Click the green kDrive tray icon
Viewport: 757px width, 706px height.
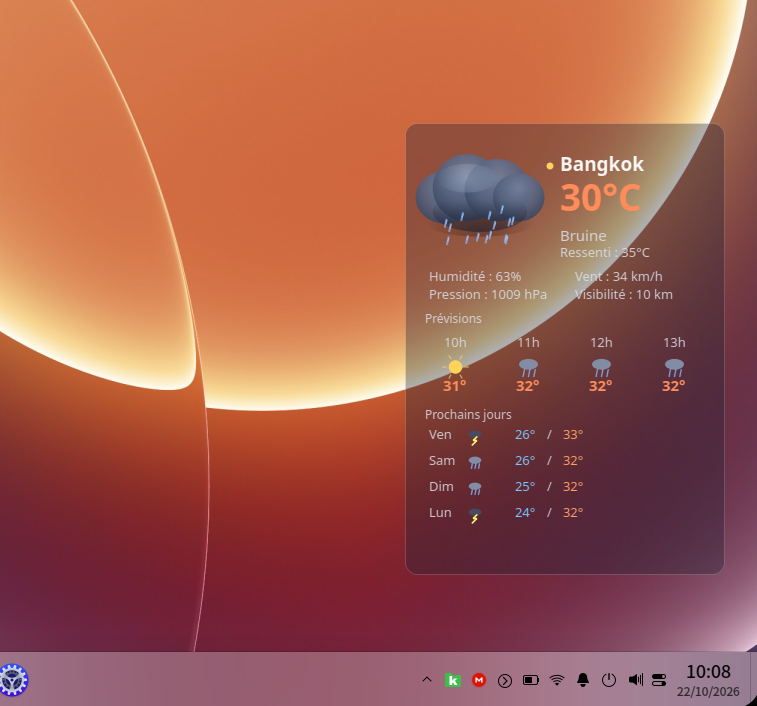click(453, 680)
